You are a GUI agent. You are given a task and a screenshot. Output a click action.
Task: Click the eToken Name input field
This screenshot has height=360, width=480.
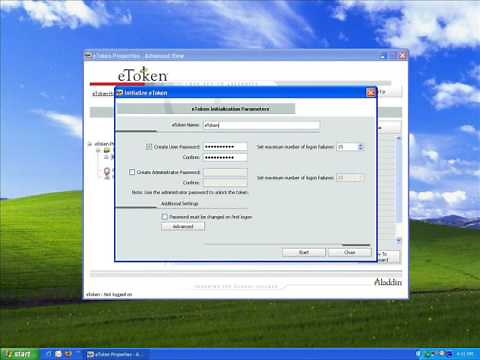[261, 125]
